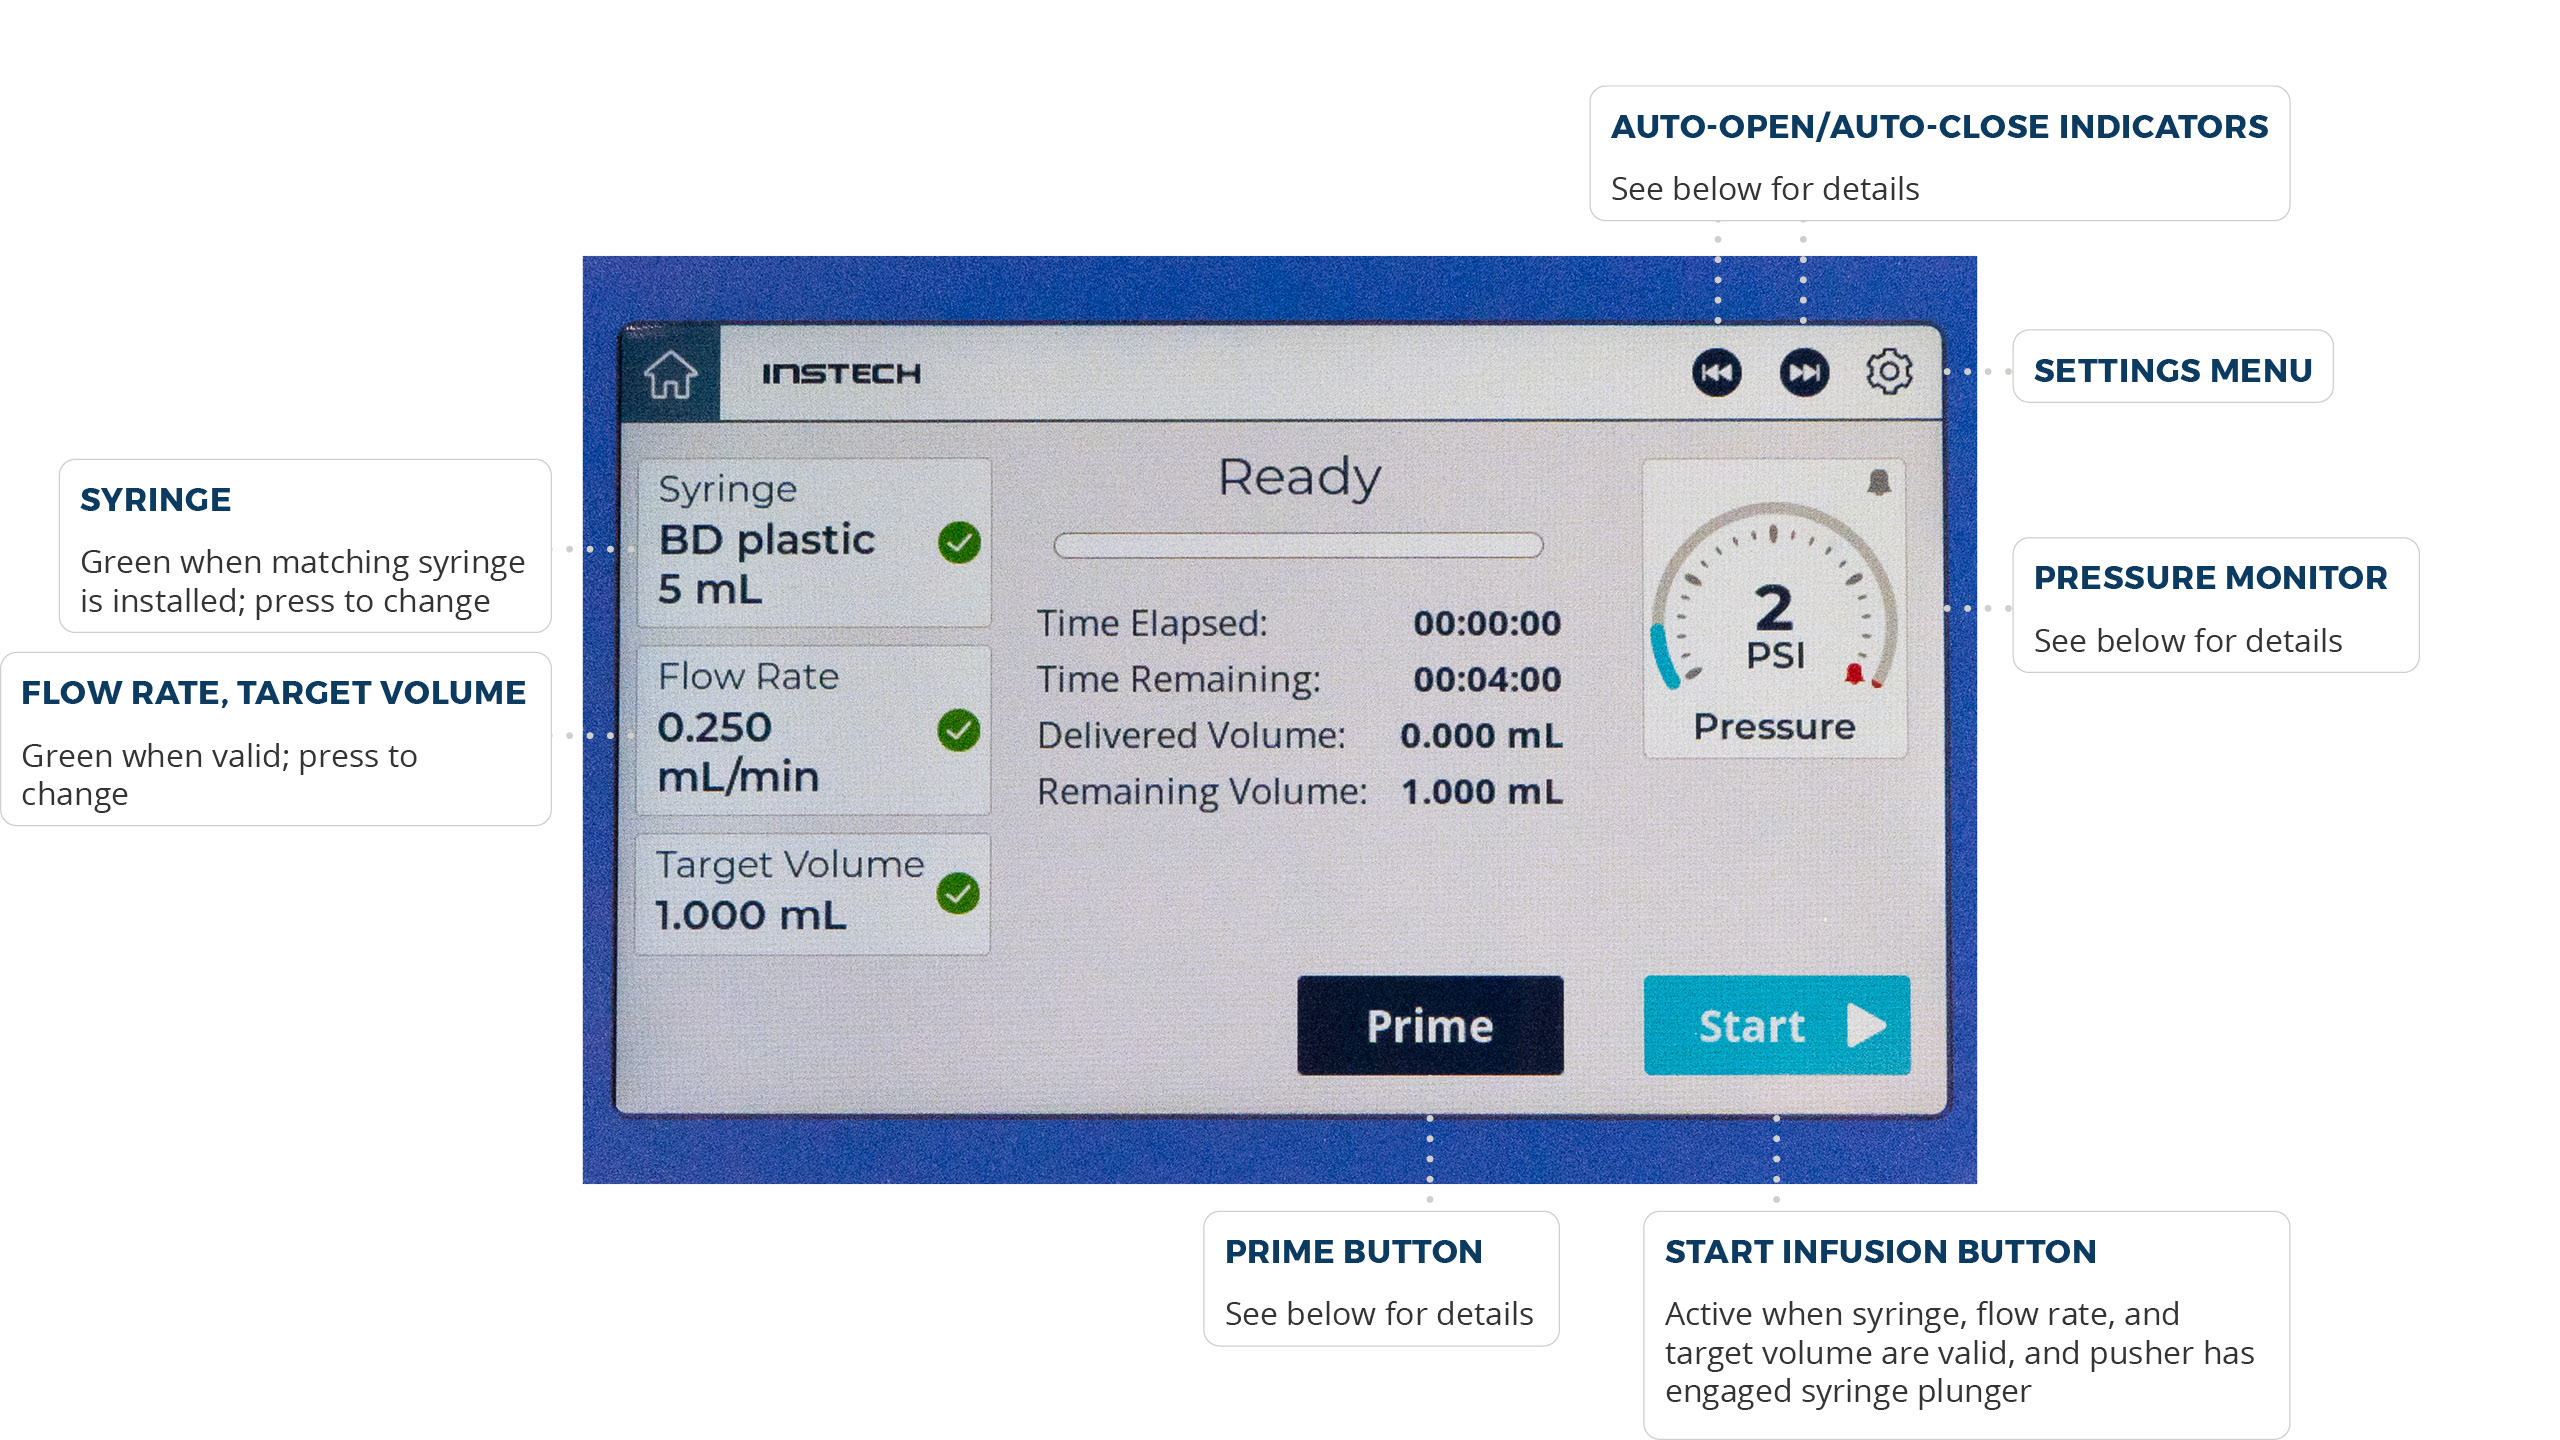The height and width of the screenshot is (1440, 2560).
Task: Open the settings gear menu
Action: pyautogui.click(x=1888, y=372)
